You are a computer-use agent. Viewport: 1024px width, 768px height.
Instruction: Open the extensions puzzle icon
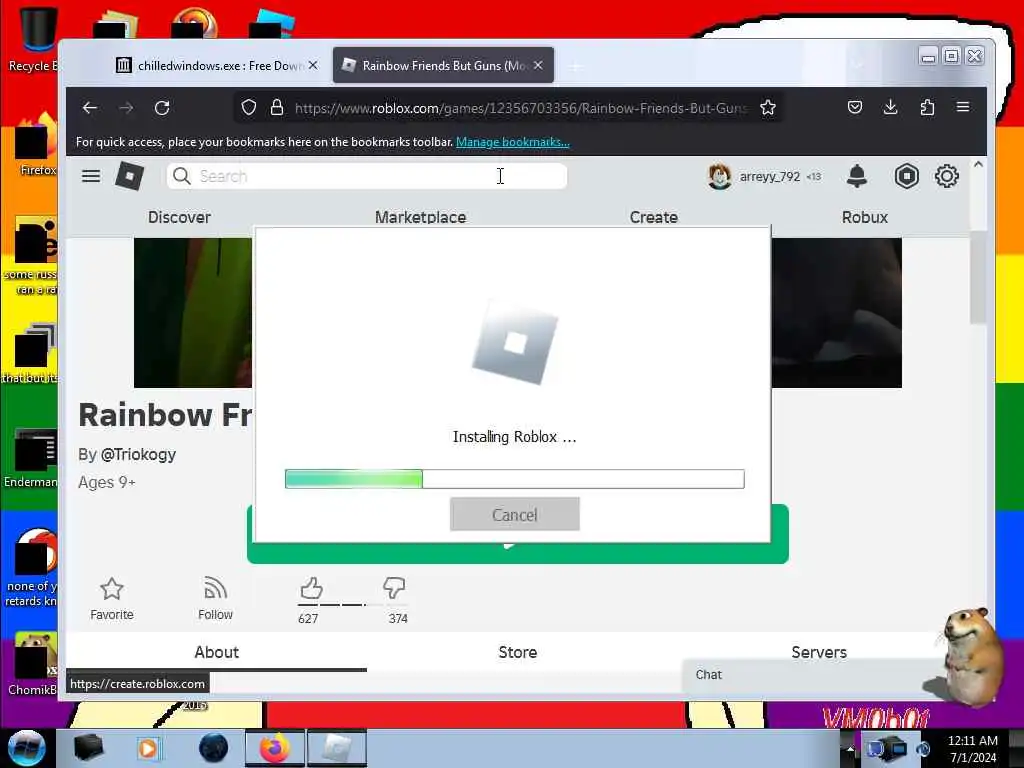[927, 107]
